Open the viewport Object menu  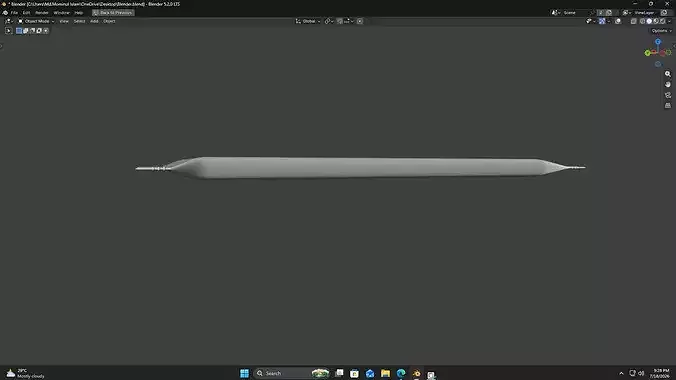pos(109,21)
